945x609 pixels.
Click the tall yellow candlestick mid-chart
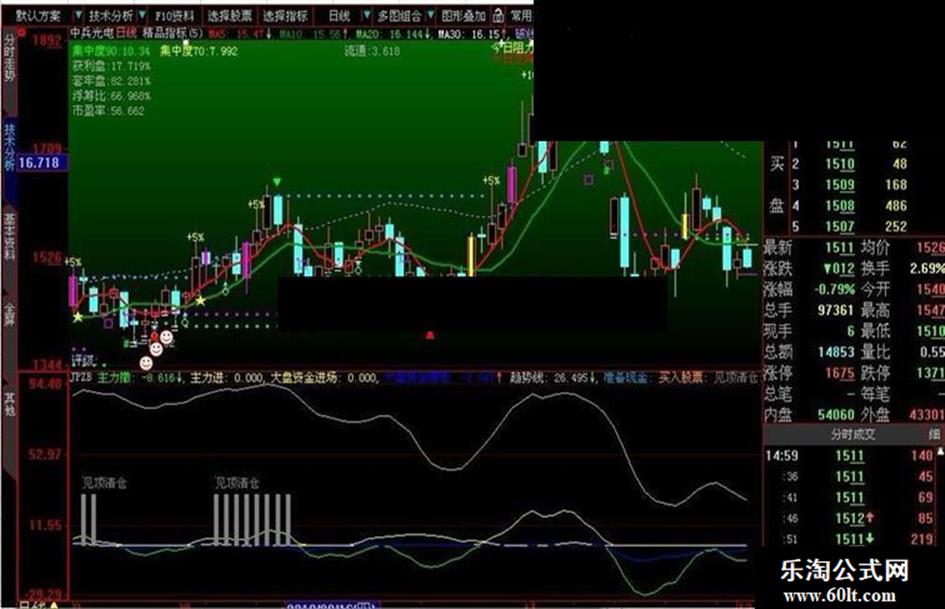[470, 256]
